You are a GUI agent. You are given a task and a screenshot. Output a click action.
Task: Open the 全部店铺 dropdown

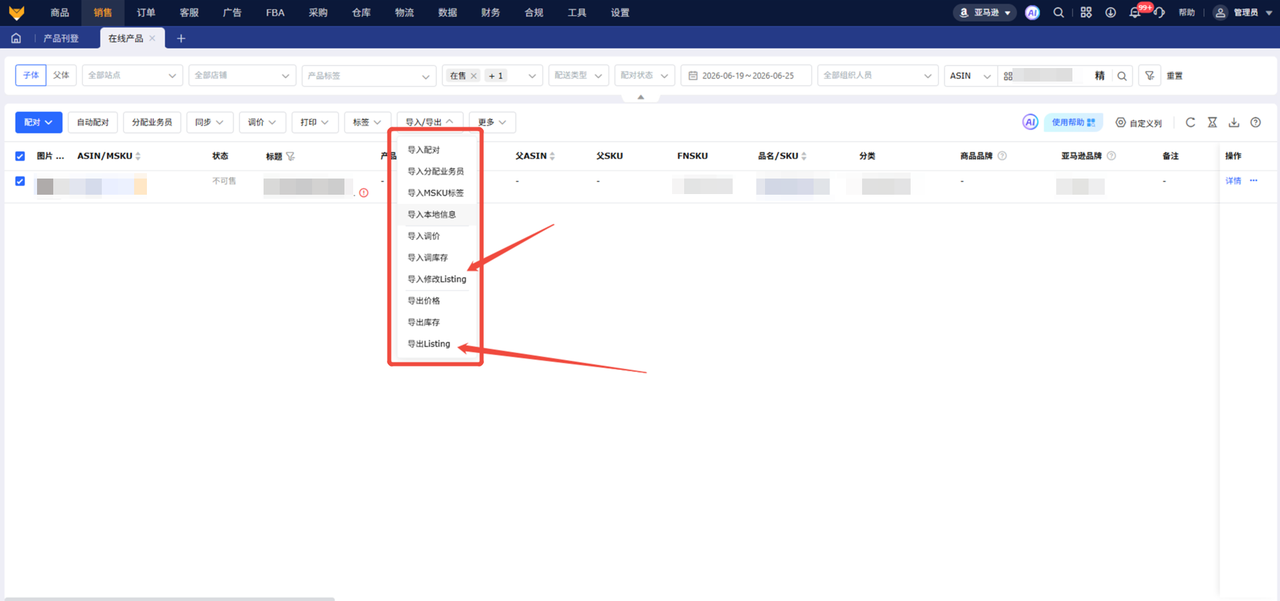tap(241, 76)
